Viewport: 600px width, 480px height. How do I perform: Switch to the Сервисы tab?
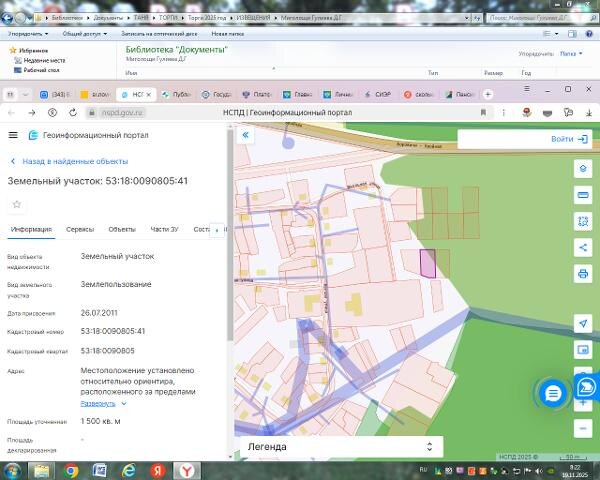click(x=80, y=229)
